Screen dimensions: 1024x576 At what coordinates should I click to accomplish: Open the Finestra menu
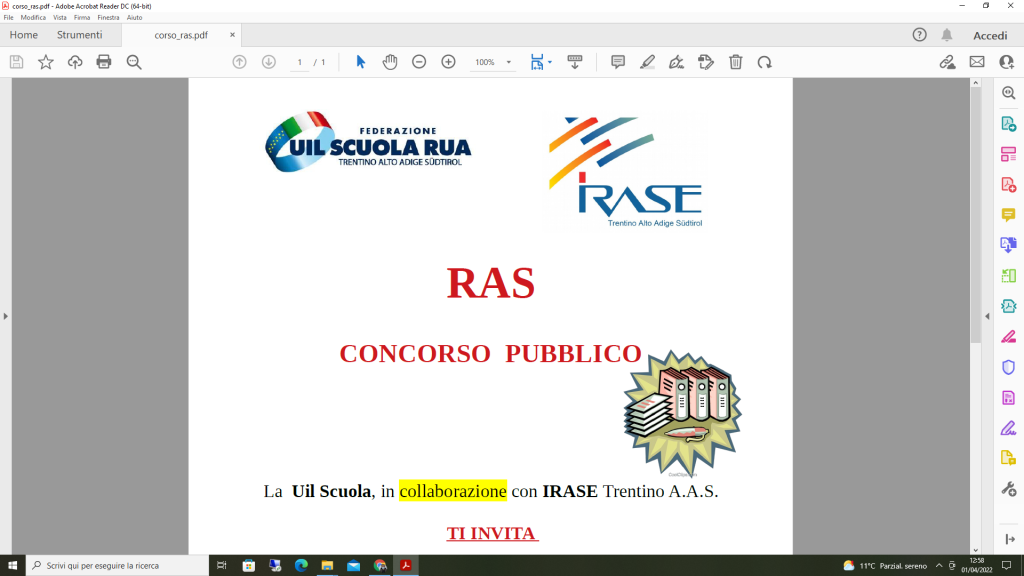[108, 18]
